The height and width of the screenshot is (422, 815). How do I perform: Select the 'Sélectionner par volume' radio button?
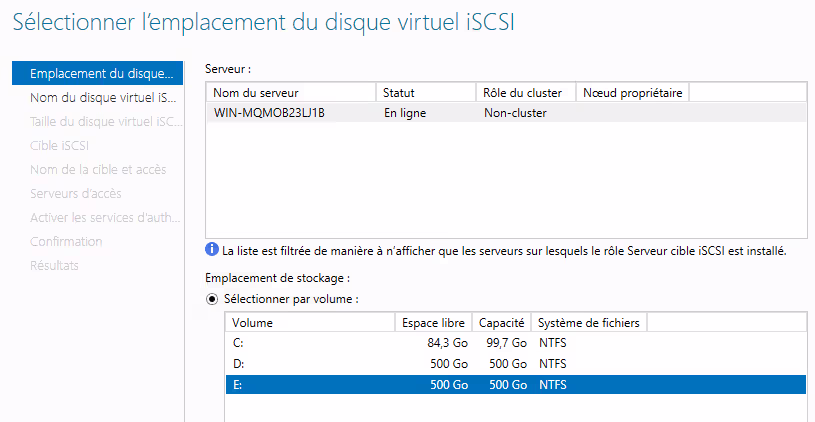coord(212,299)
